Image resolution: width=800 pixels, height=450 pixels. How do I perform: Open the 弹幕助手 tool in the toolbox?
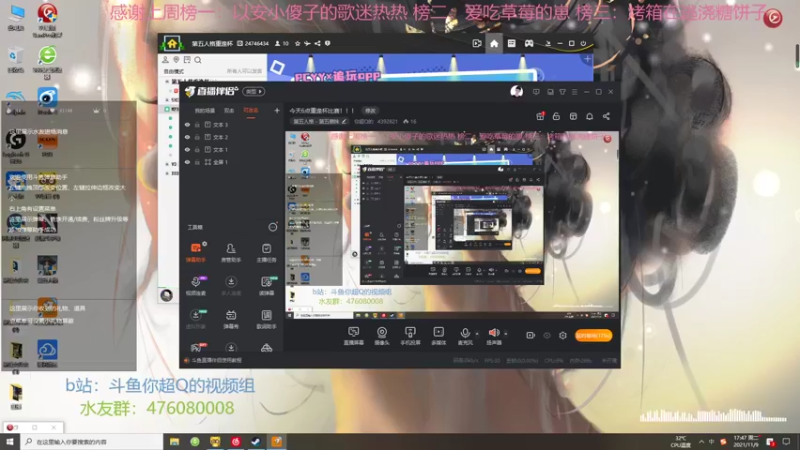(x=195, y=252)
